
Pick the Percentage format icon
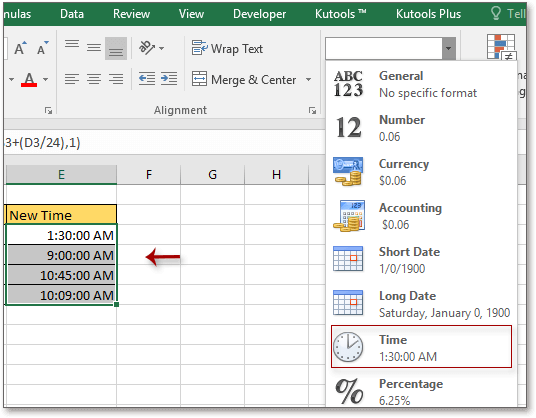pos(349,391)
